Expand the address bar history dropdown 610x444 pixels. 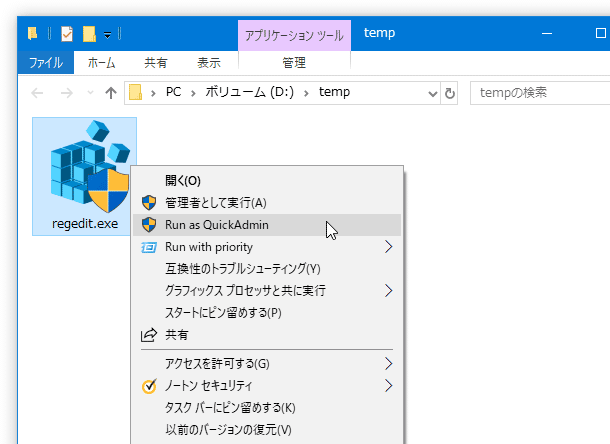coord(432,93)
